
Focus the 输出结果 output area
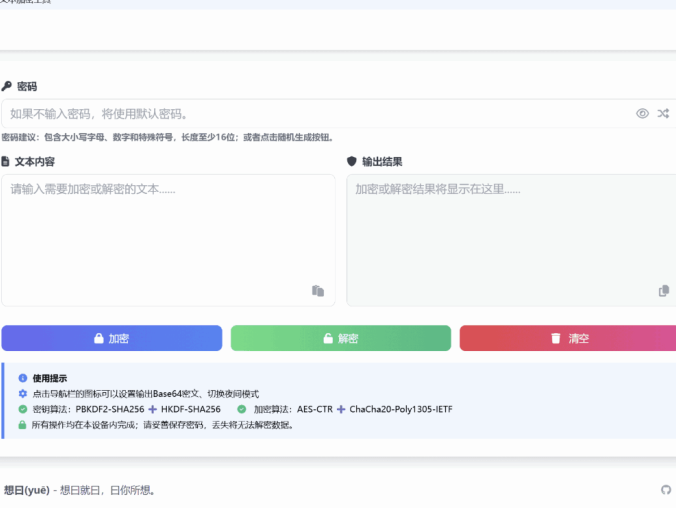click(511, 240)
